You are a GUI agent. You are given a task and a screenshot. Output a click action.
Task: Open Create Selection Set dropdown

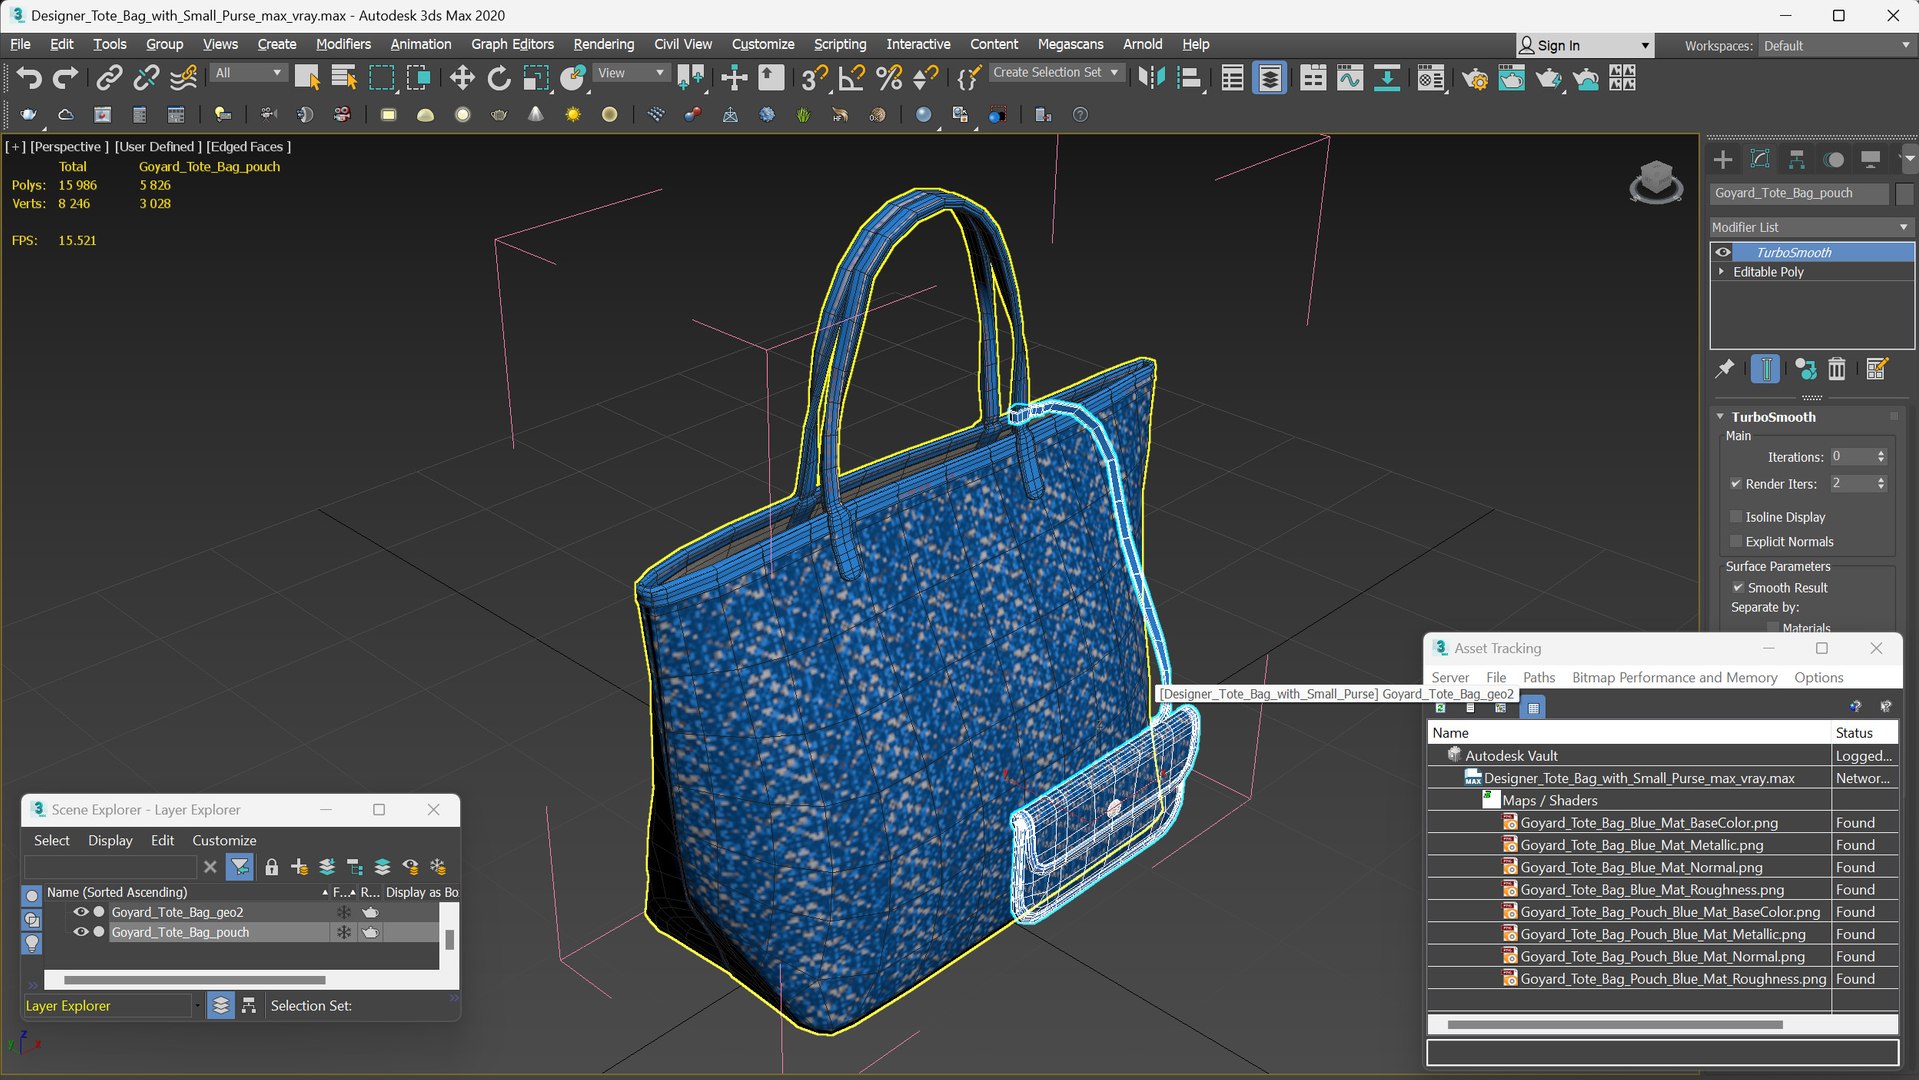point(1056,72)
